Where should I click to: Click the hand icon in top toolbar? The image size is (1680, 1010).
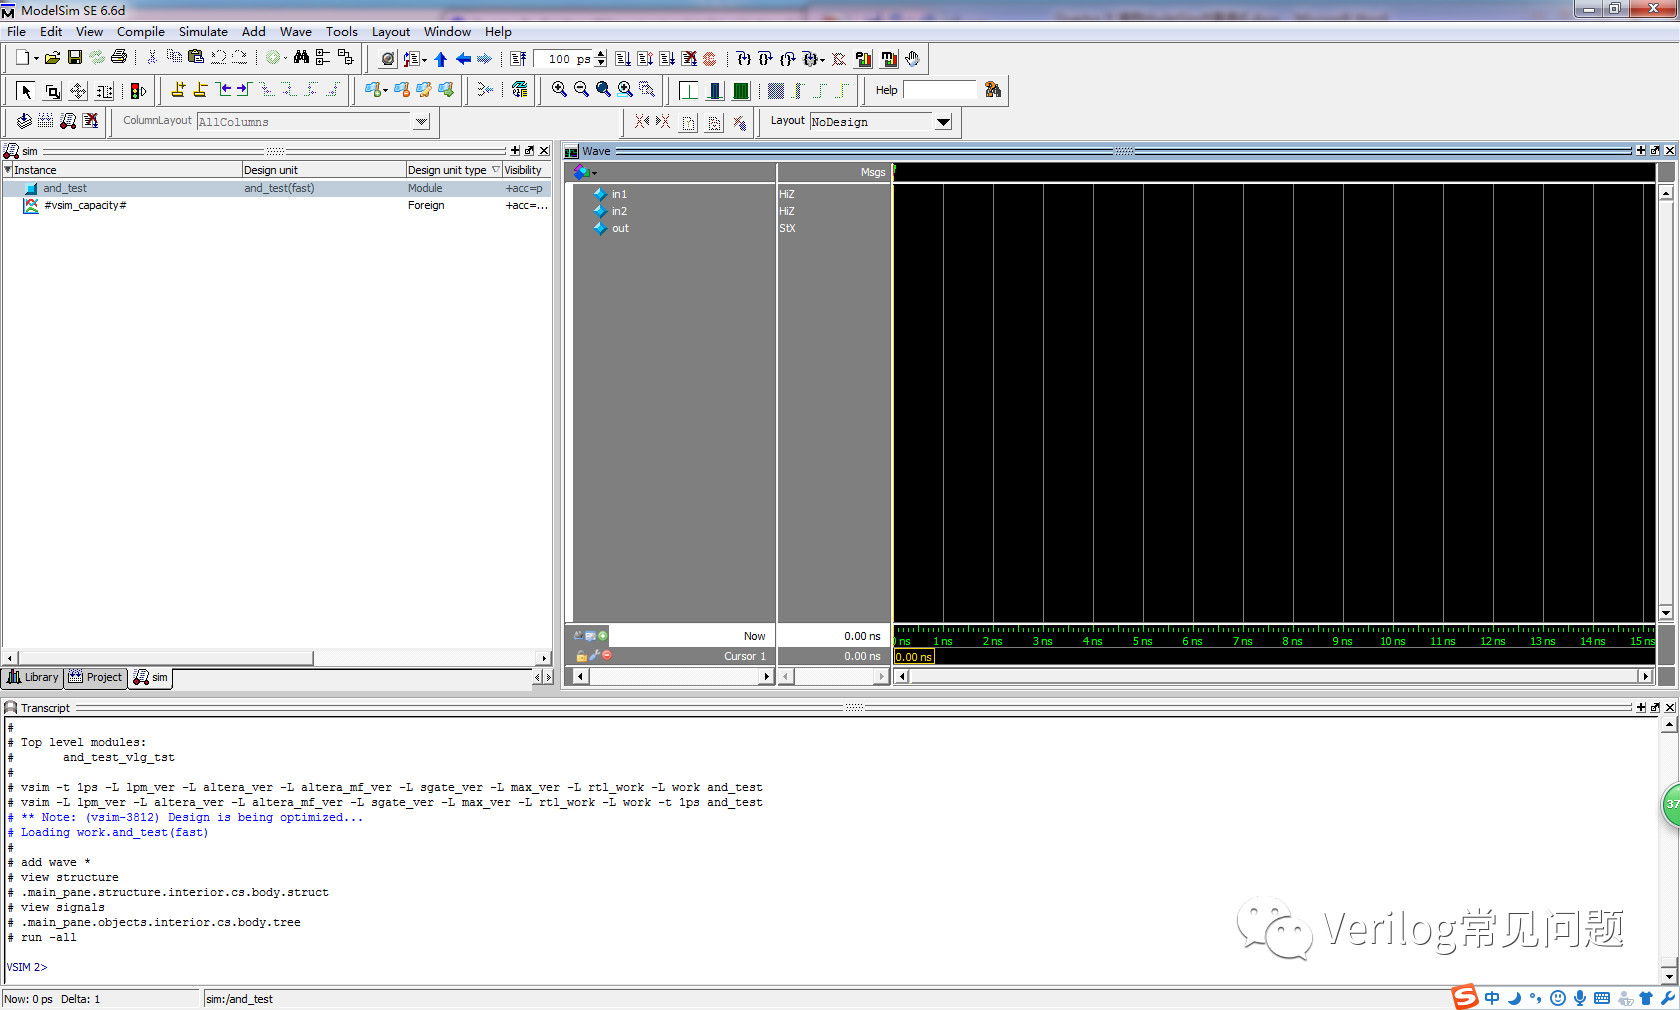coord(912,59)
